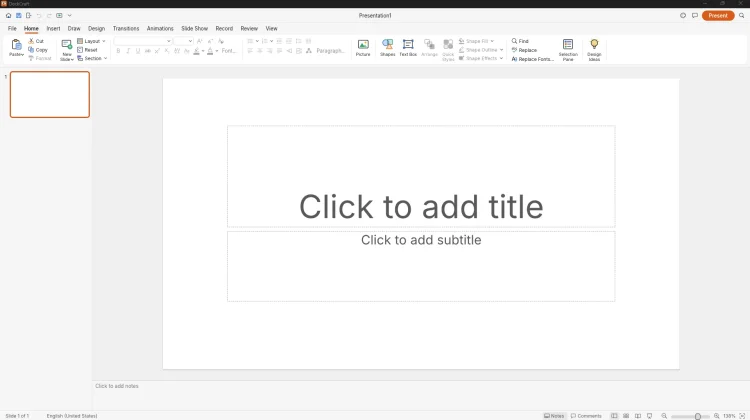Open the Shapes gallery
Viewport: 750px width, 420px height.
coord(387,48)
